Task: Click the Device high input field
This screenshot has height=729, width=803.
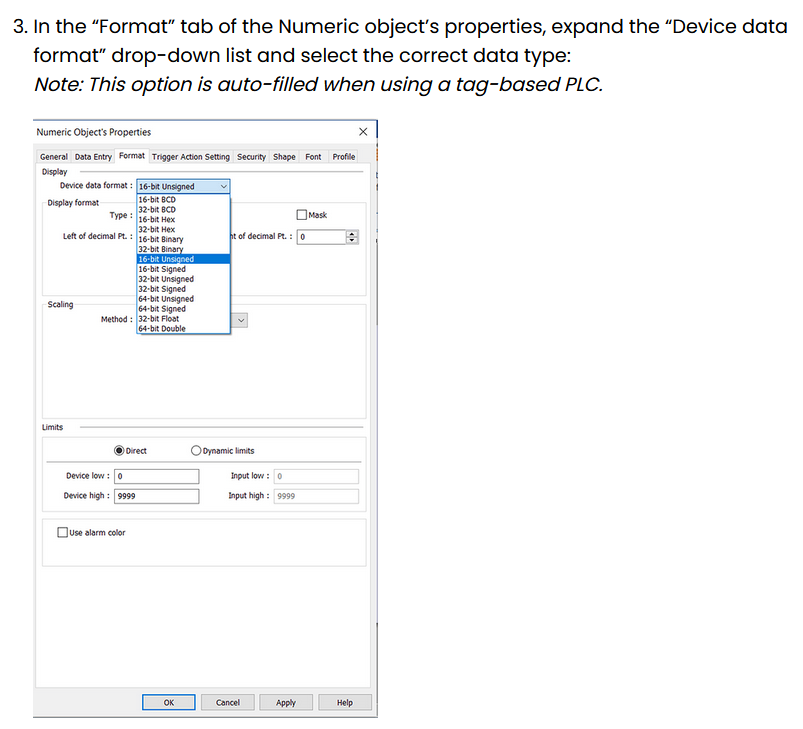Action: 157,496
